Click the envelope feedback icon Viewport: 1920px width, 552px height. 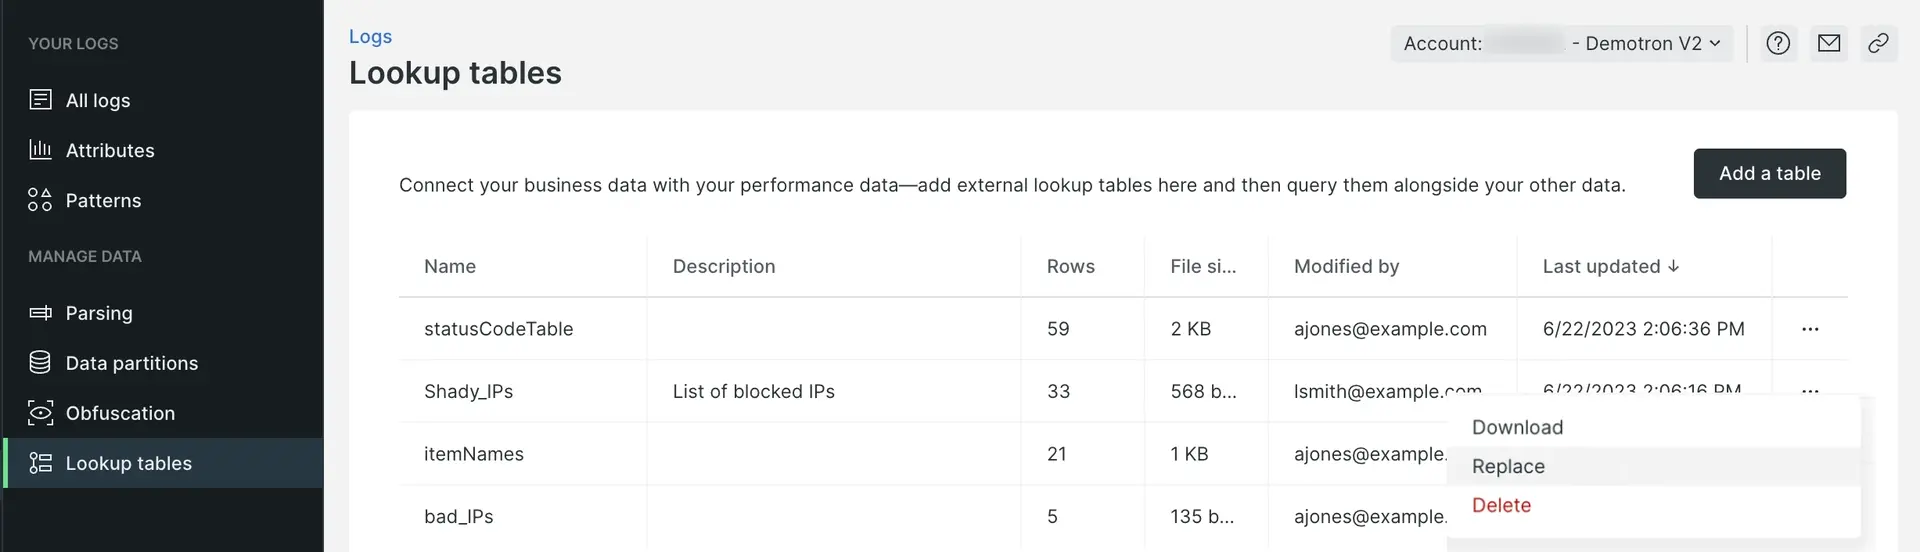(x=1829, y=43)
